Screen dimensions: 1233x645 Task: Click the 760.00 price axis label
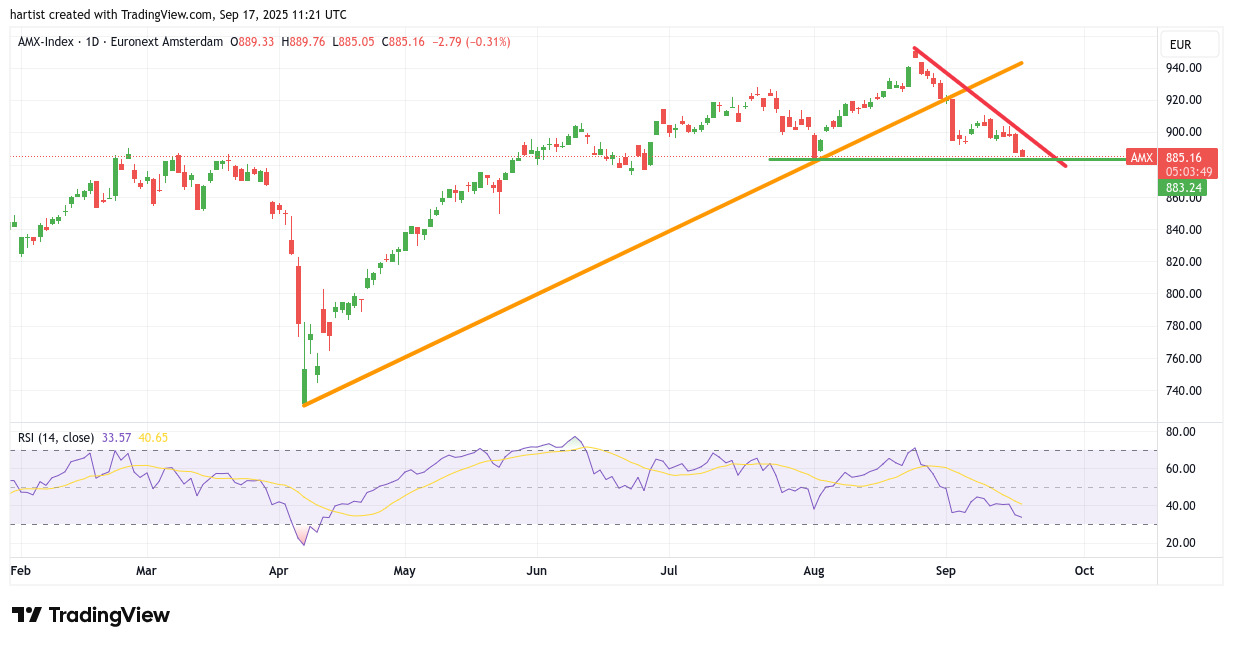(x=1183, y=358)
